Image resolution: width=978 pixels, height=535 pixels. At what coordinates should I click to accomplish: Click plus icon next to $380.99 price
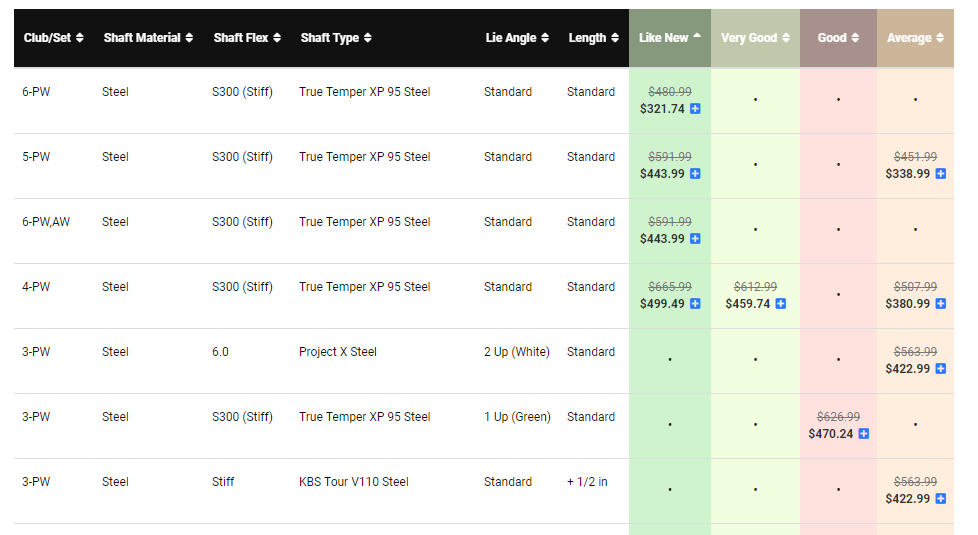941,304
